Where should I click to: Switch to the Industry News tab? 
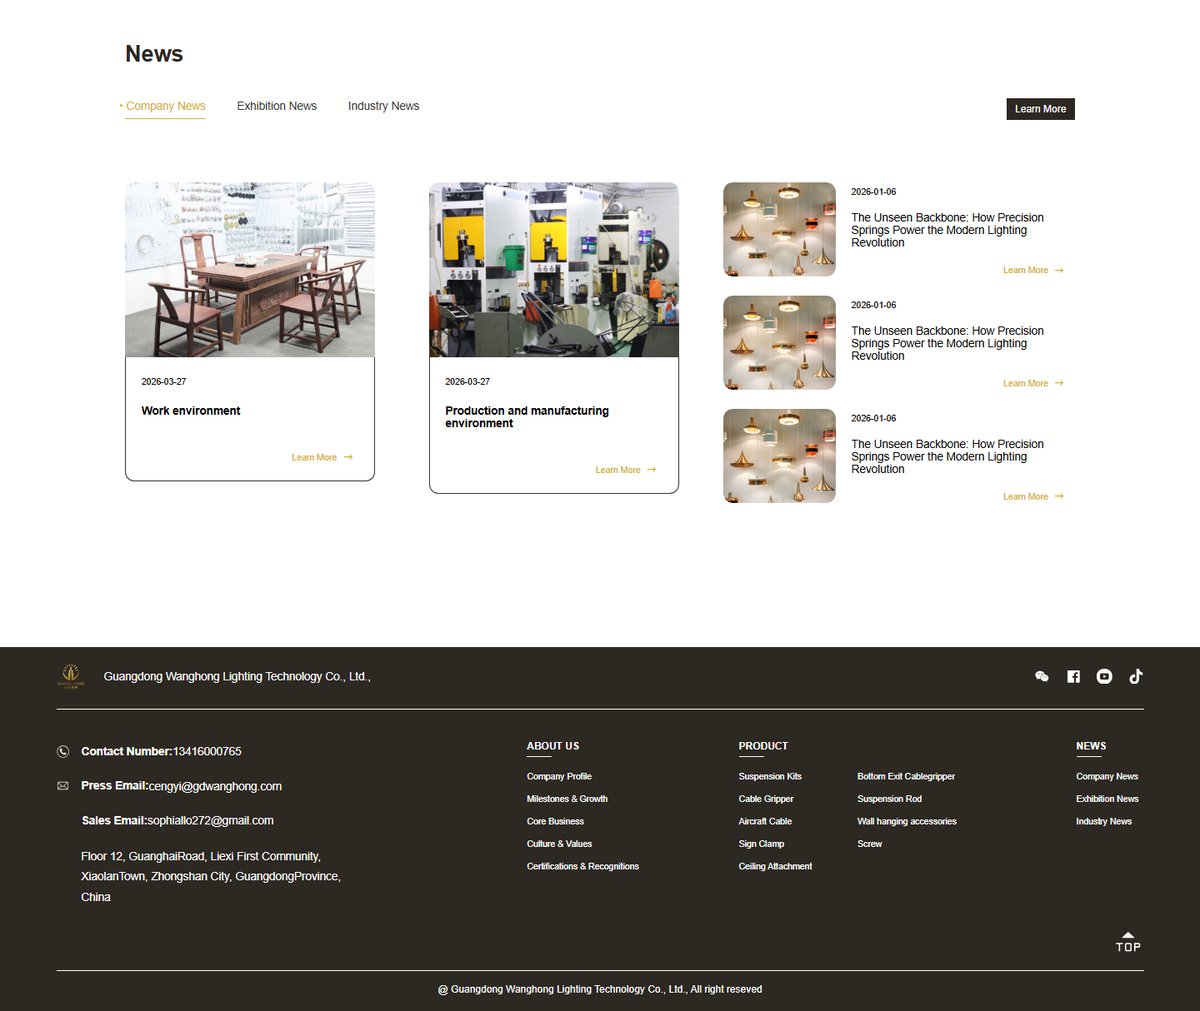(x=384, y=106)
